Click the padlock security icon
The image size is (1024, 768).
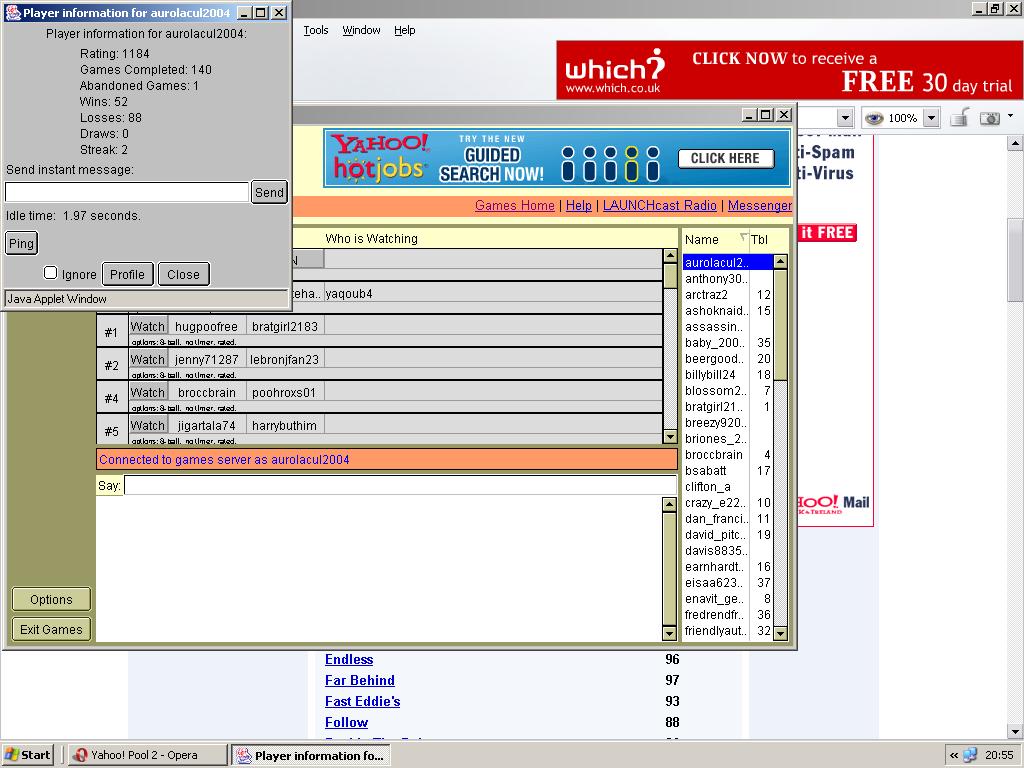pyautogui.click(x=959, y=118)
